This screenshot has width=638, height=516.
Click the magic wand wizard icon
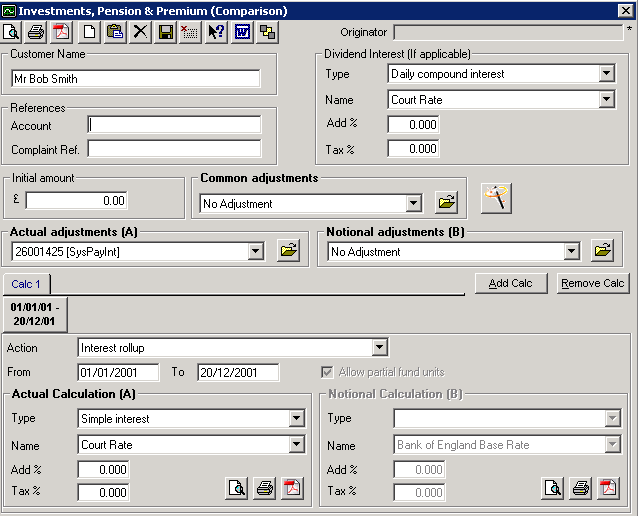coord(496,198)
